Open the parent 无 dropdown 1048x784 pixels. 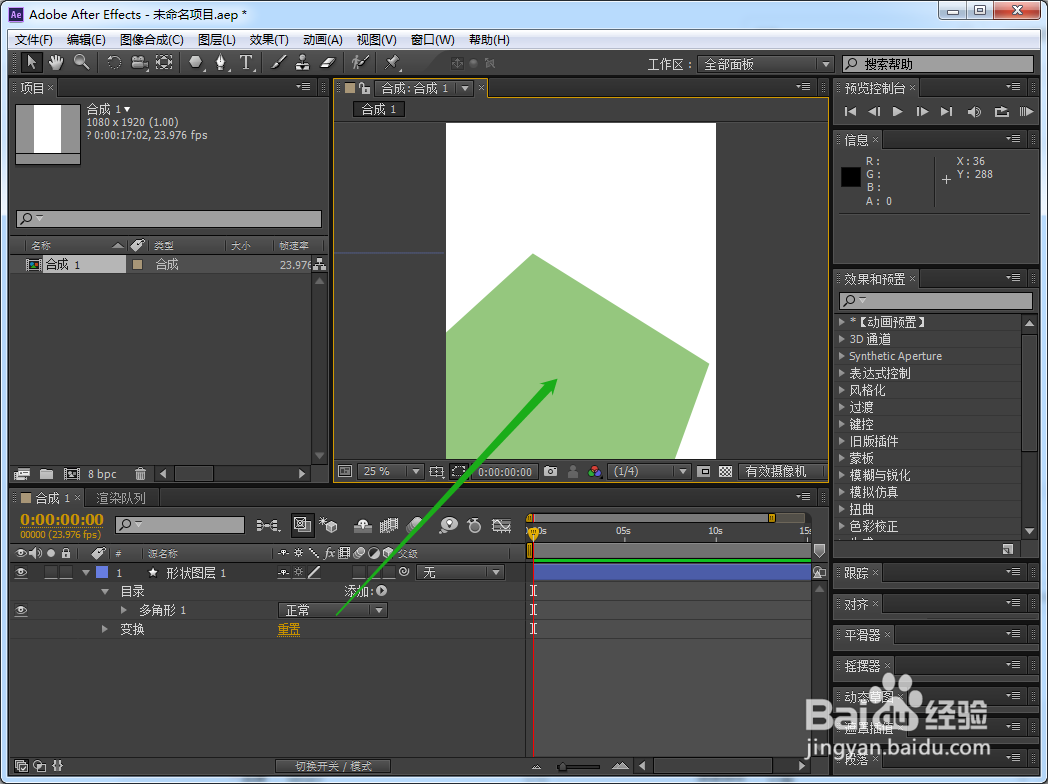coord(460,573)
